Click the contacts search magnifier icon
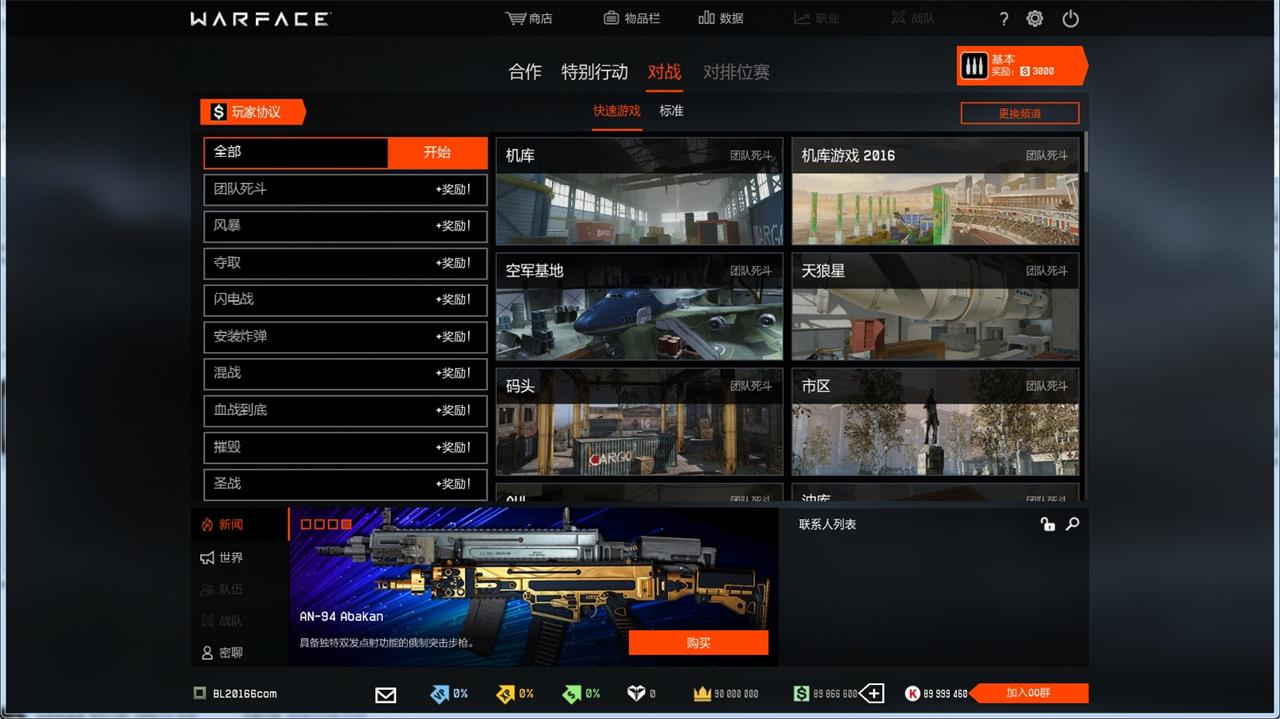Screen dimensions: 1280x719 point(1072,524)
